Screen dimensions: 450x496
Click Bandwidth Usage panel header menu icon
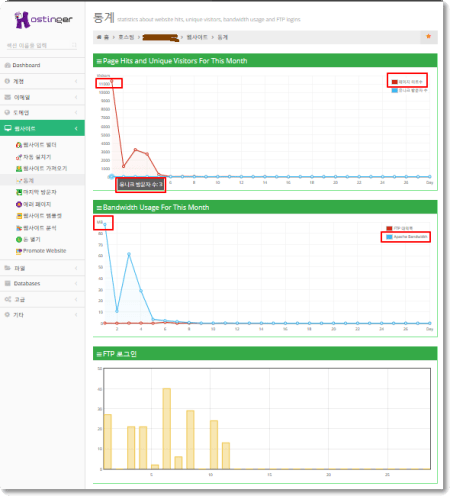pyautogui.click(x=99, y=208)
